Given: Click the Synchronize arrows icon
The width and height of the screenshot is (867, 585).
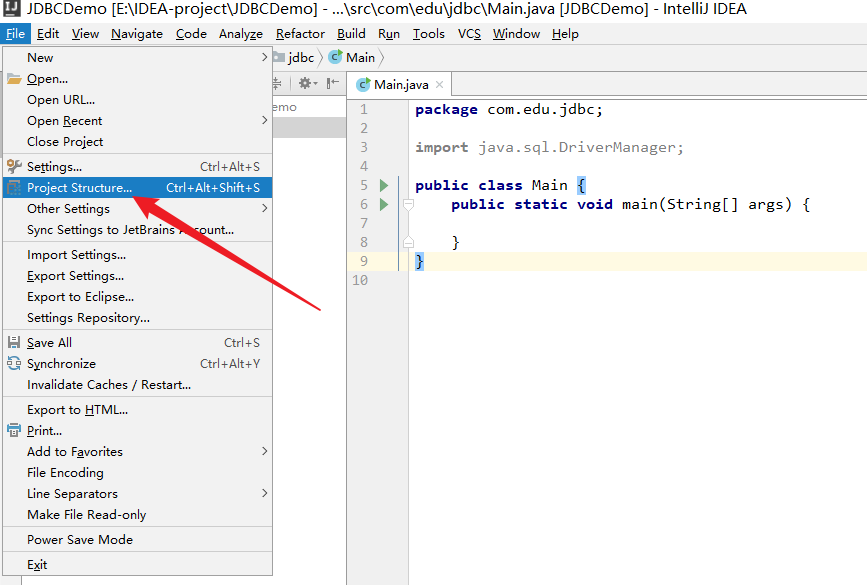Looking at the screenshot, I should pos(14,363).
